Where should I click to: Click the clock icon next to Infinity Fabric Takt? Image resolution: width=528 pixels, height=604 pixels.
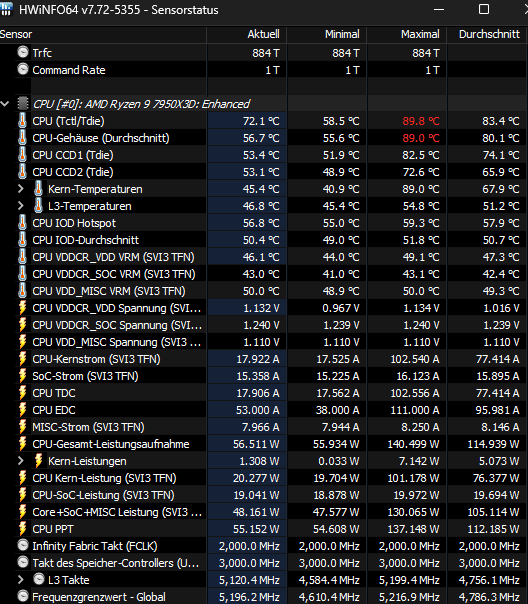click(23, 545)
